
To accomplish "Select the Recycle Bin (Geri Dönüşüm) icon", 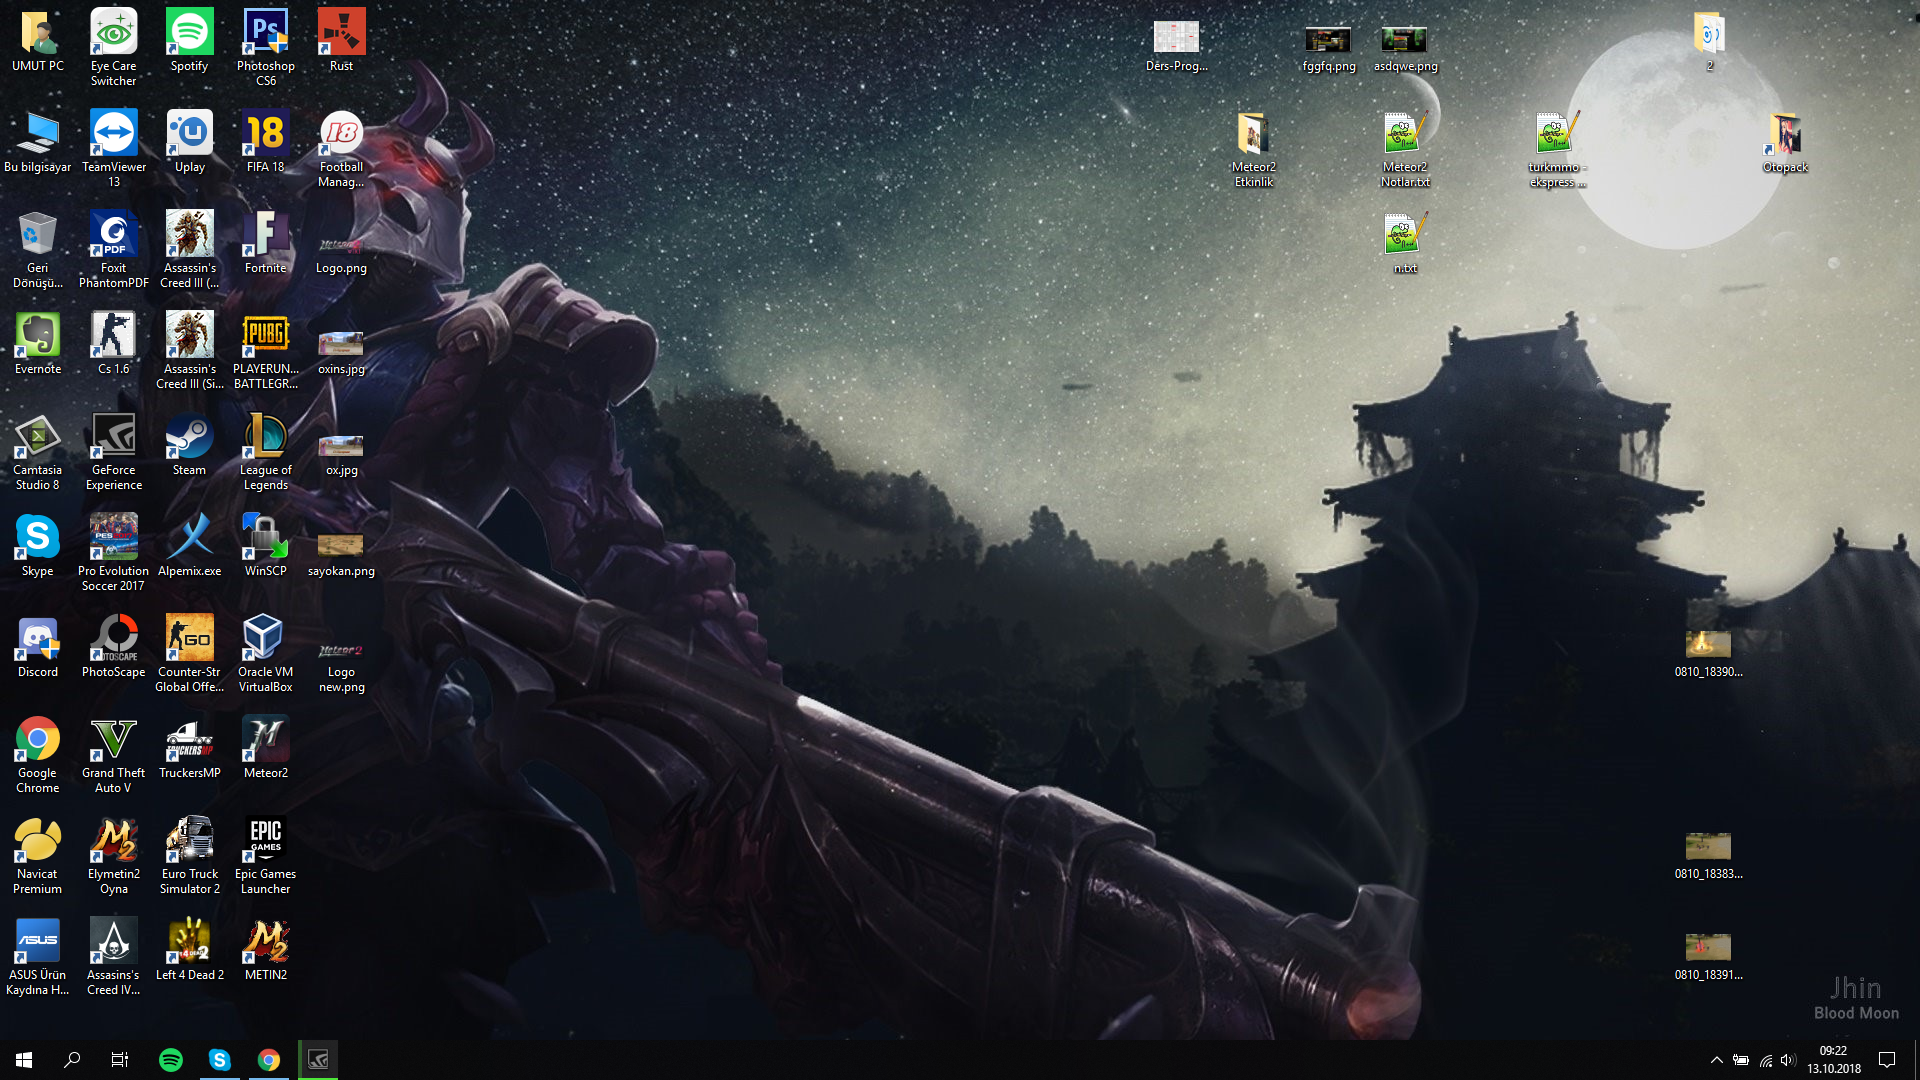I will click(x=38, y=249).
